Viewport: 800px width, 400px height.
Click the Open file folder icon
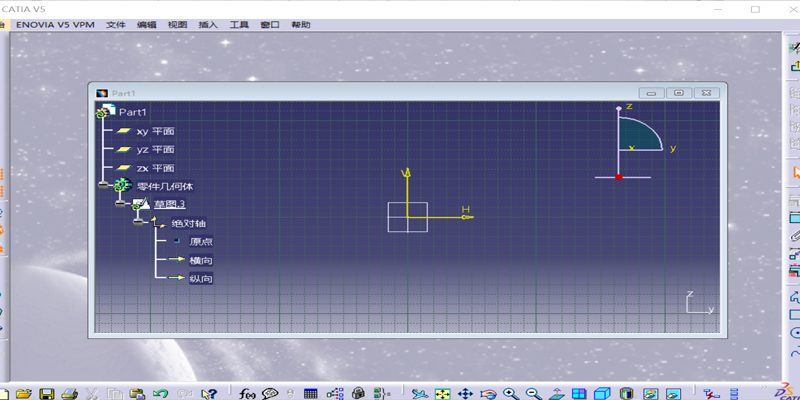(x=24, y=394)
